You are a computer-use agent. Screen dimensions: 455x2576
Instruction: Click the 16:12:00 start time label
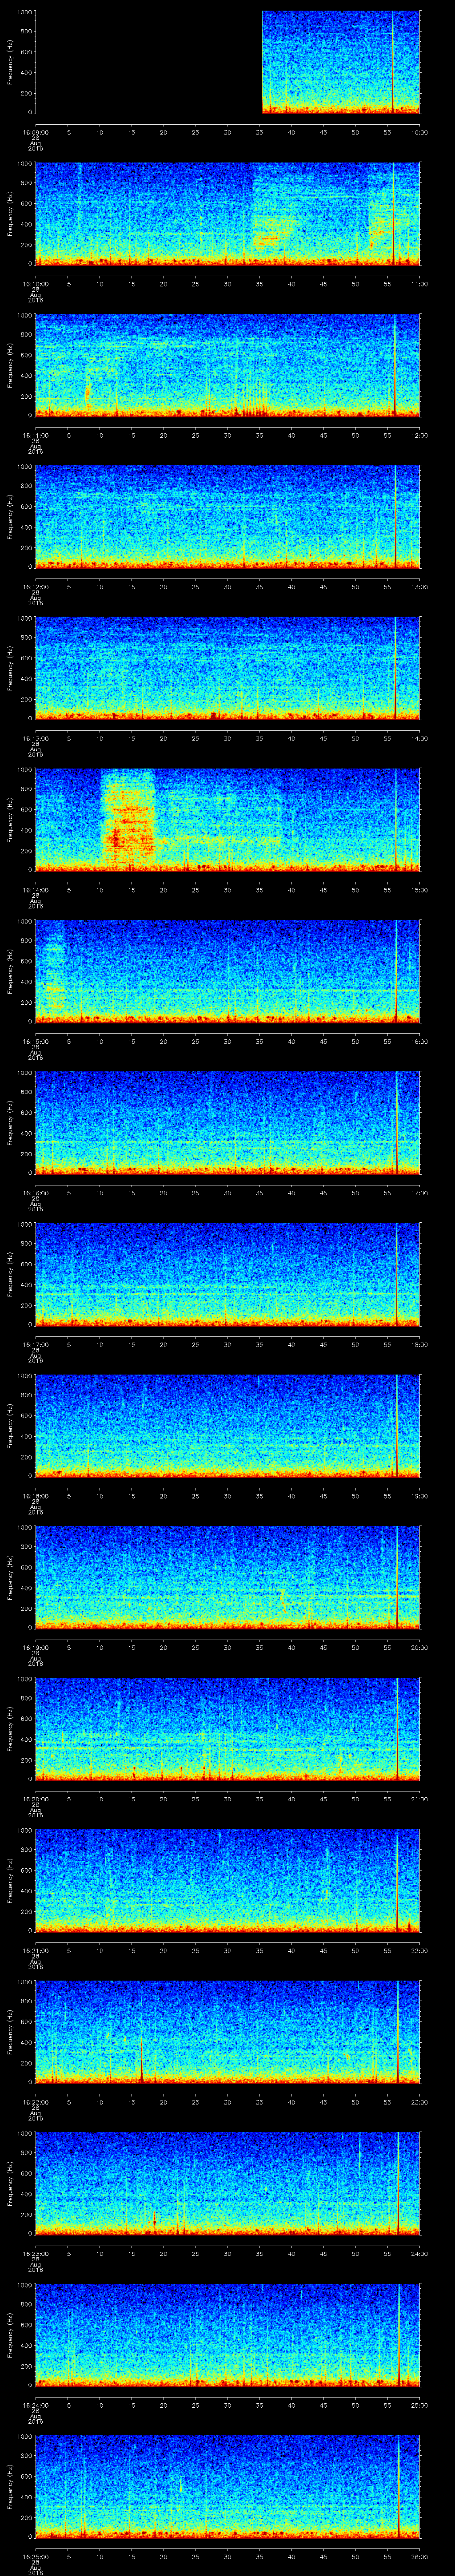(35, 587)
